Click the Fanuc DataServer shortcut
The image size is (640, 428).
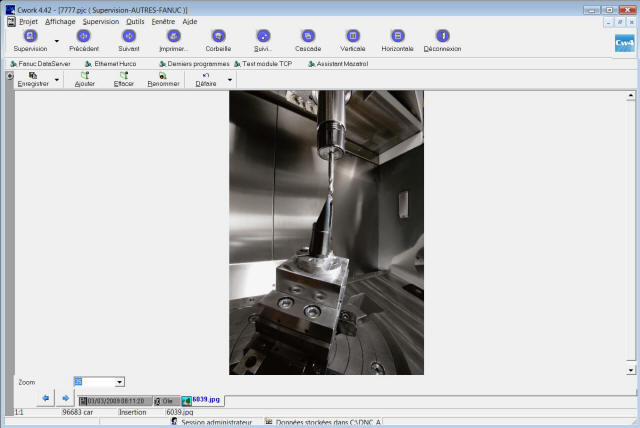pos(40,63)
